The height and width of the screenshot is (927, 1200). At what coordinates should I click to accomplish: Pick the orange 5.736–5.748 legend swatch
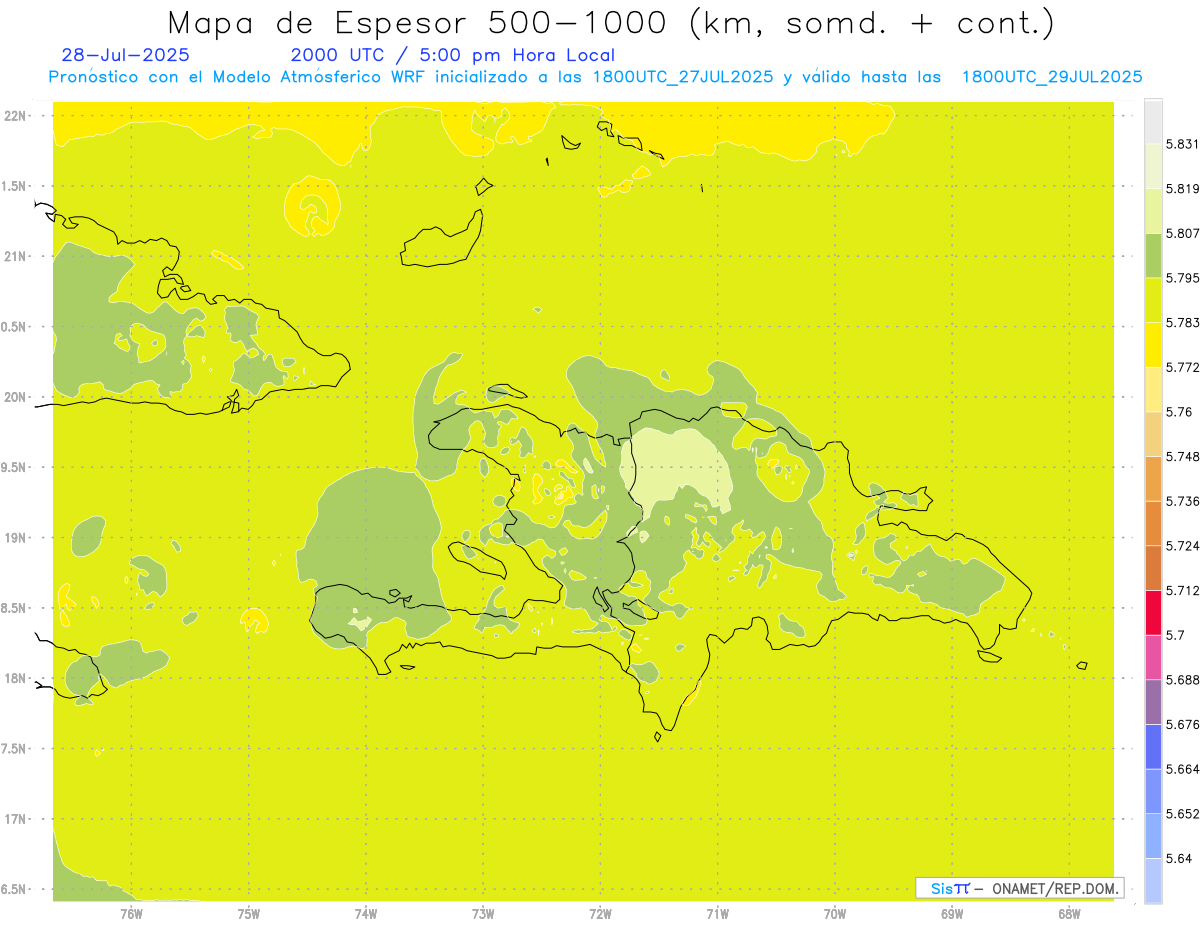[1153, 479]
